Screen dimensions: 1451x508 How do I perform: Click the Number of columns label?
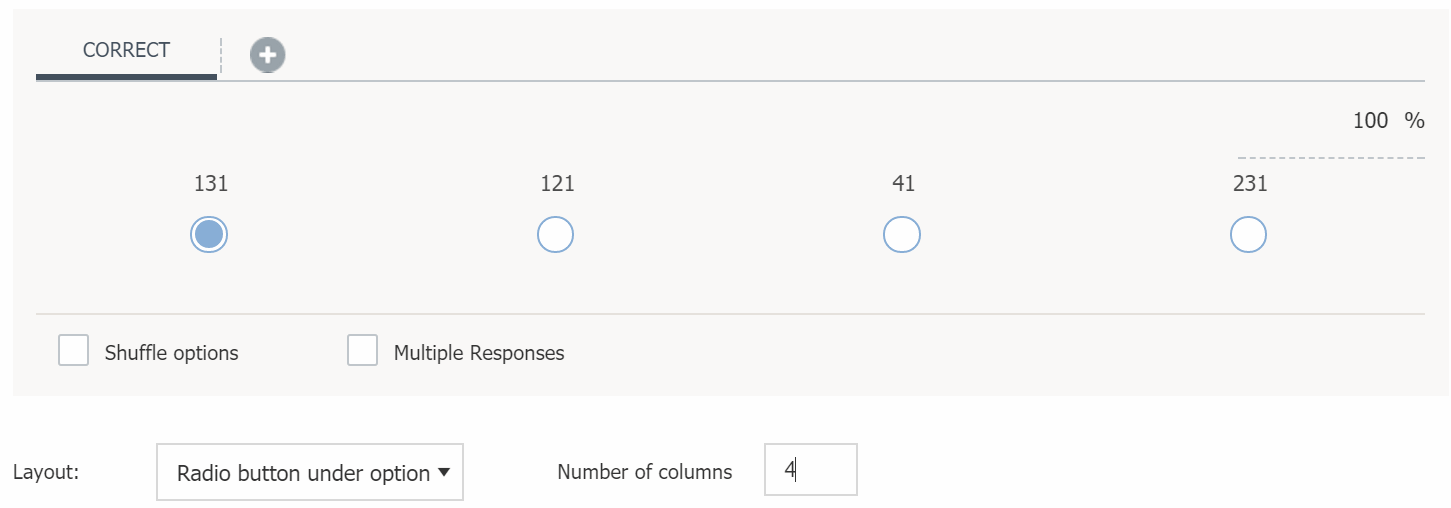coord(644,472)
